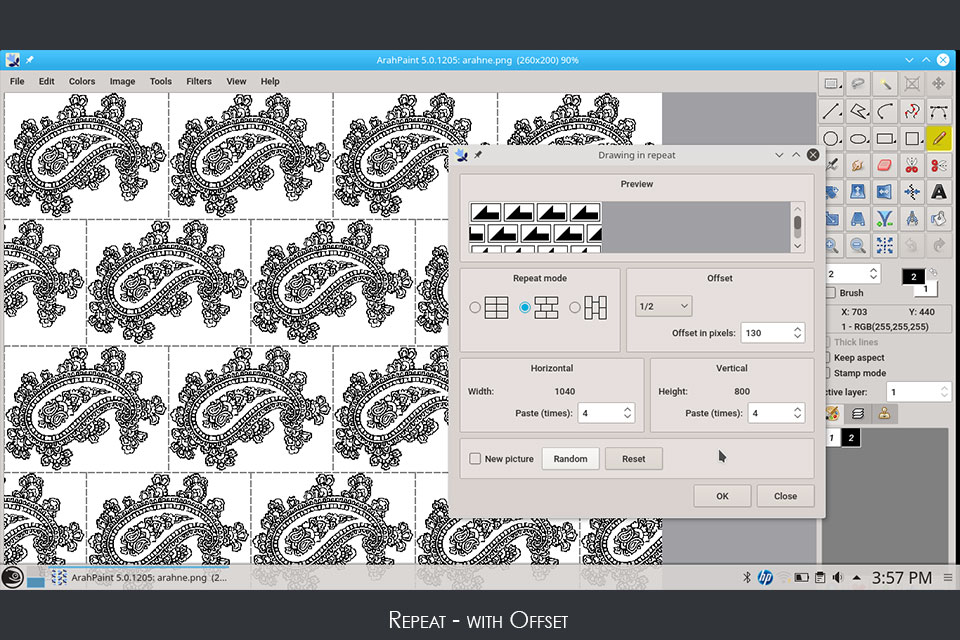Select the pink eraser tool

tap(885, 165)
